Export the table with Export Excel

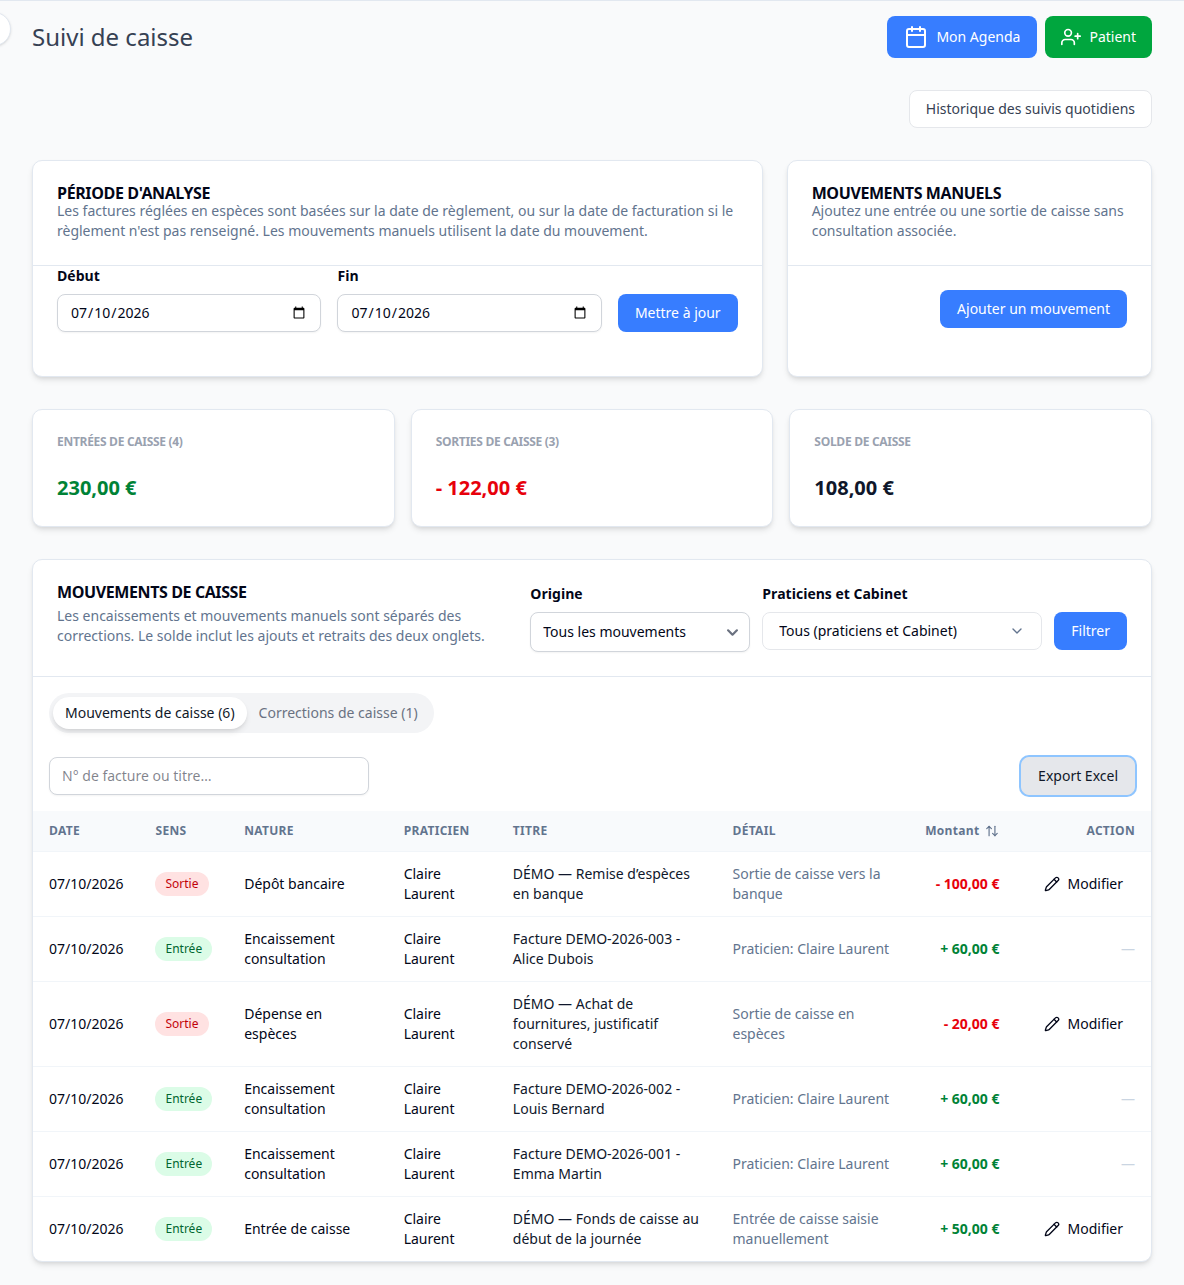point(1078,776)
